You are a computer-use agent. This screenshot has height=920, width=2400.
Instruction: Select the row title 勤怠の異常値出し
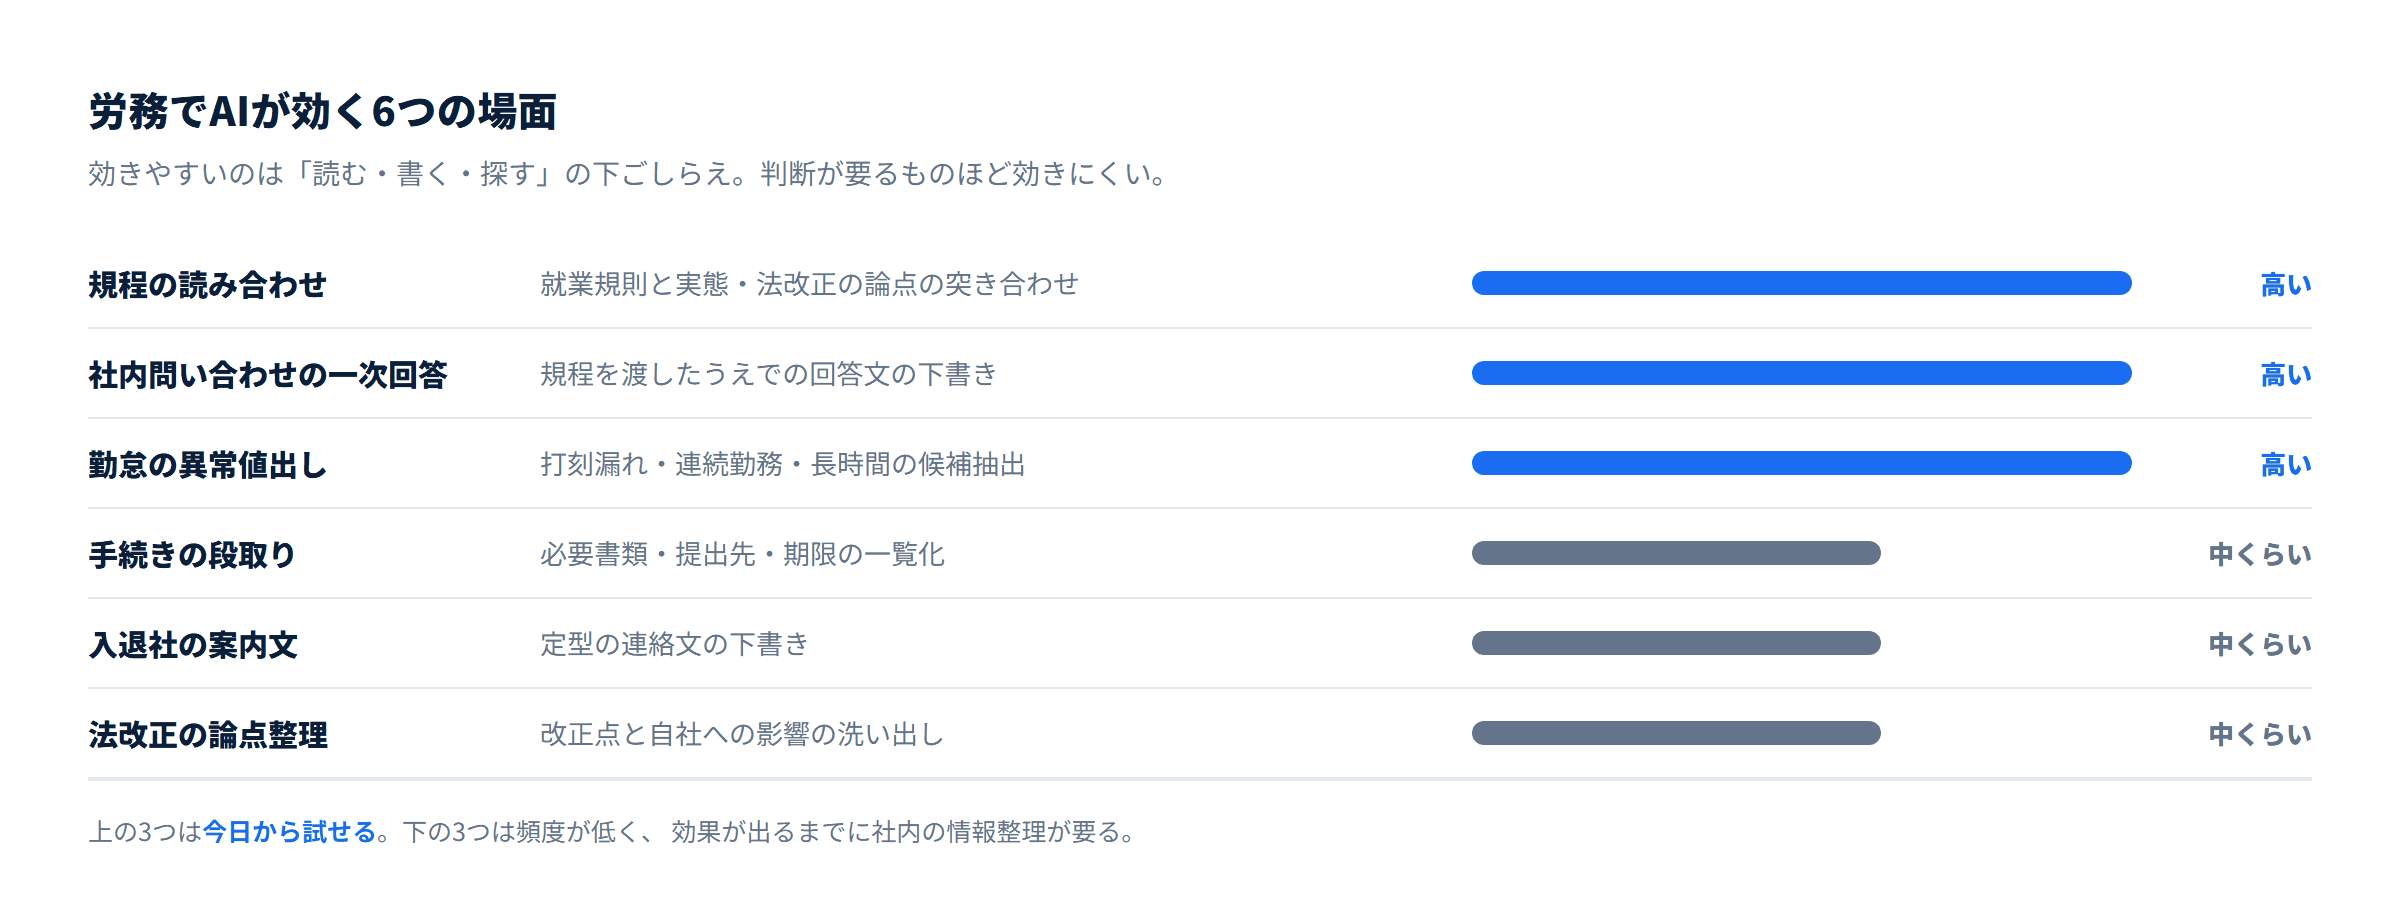coord(208,464)
